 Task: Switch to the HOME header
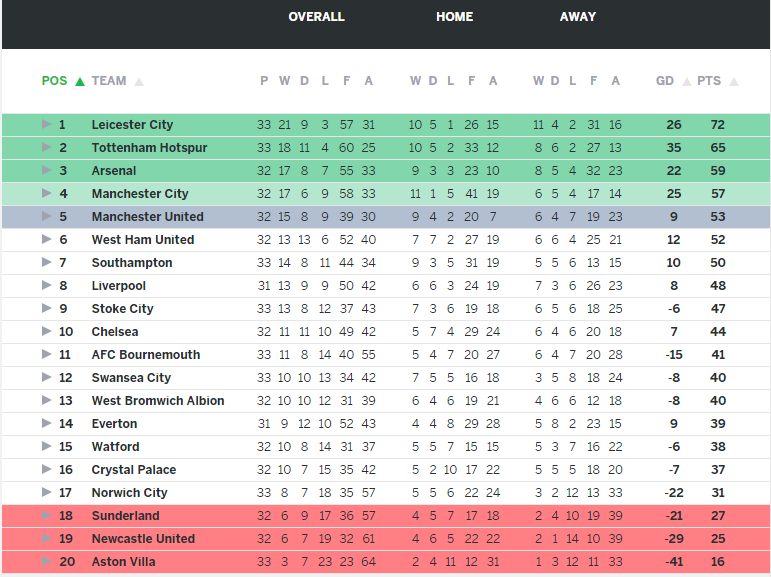pyautogui.click(x=454, y=17)
